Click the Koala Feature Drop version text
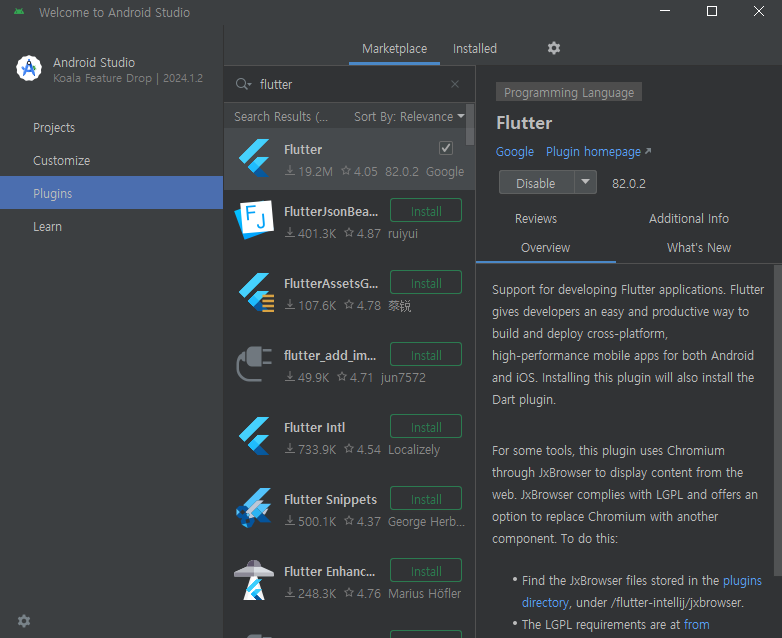This screenshot has width=782, height=638. (x=128, y=78)
